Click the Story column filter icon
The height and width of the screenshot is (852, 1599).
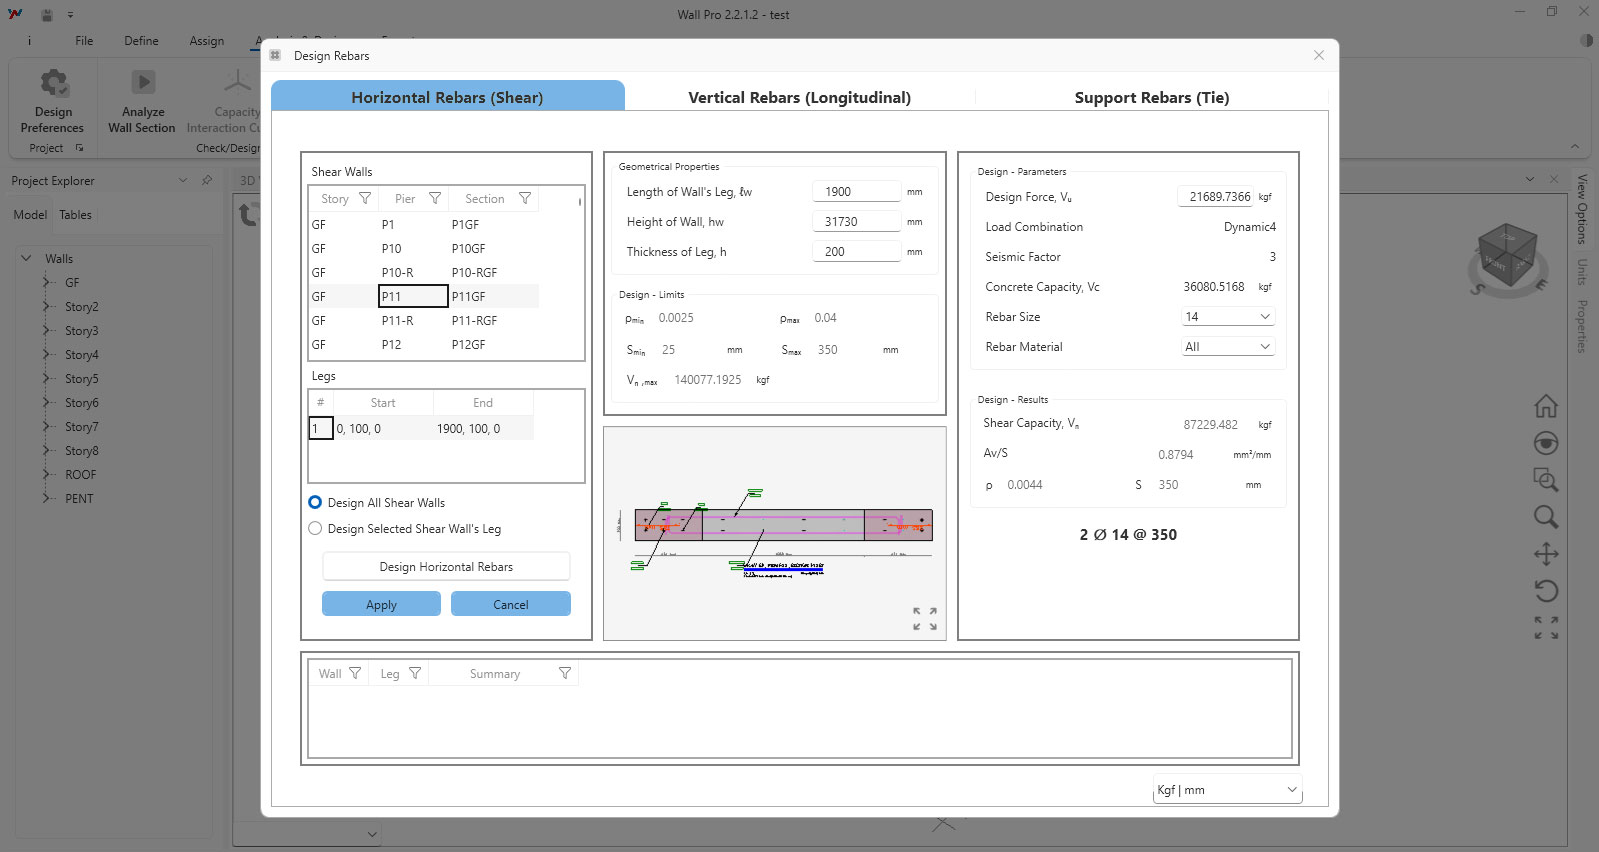point(365,199)
